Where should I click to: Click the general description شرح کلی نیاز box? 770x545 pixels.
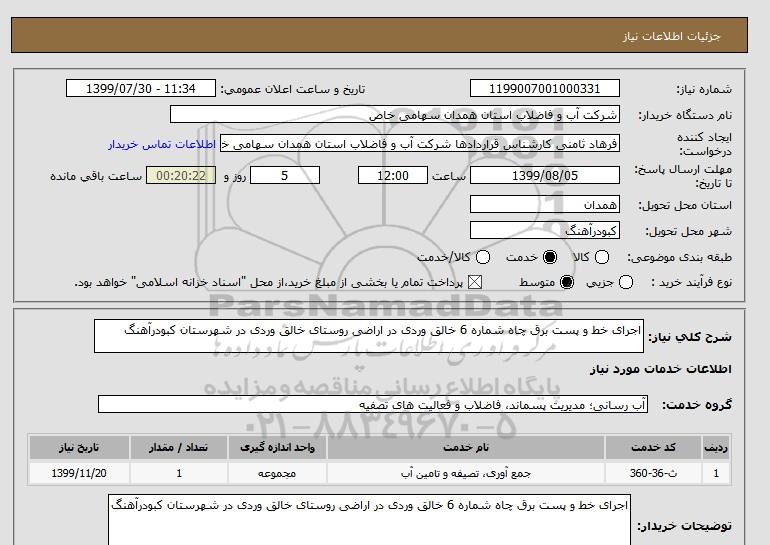pyautogui.click(x=369, y=336)
